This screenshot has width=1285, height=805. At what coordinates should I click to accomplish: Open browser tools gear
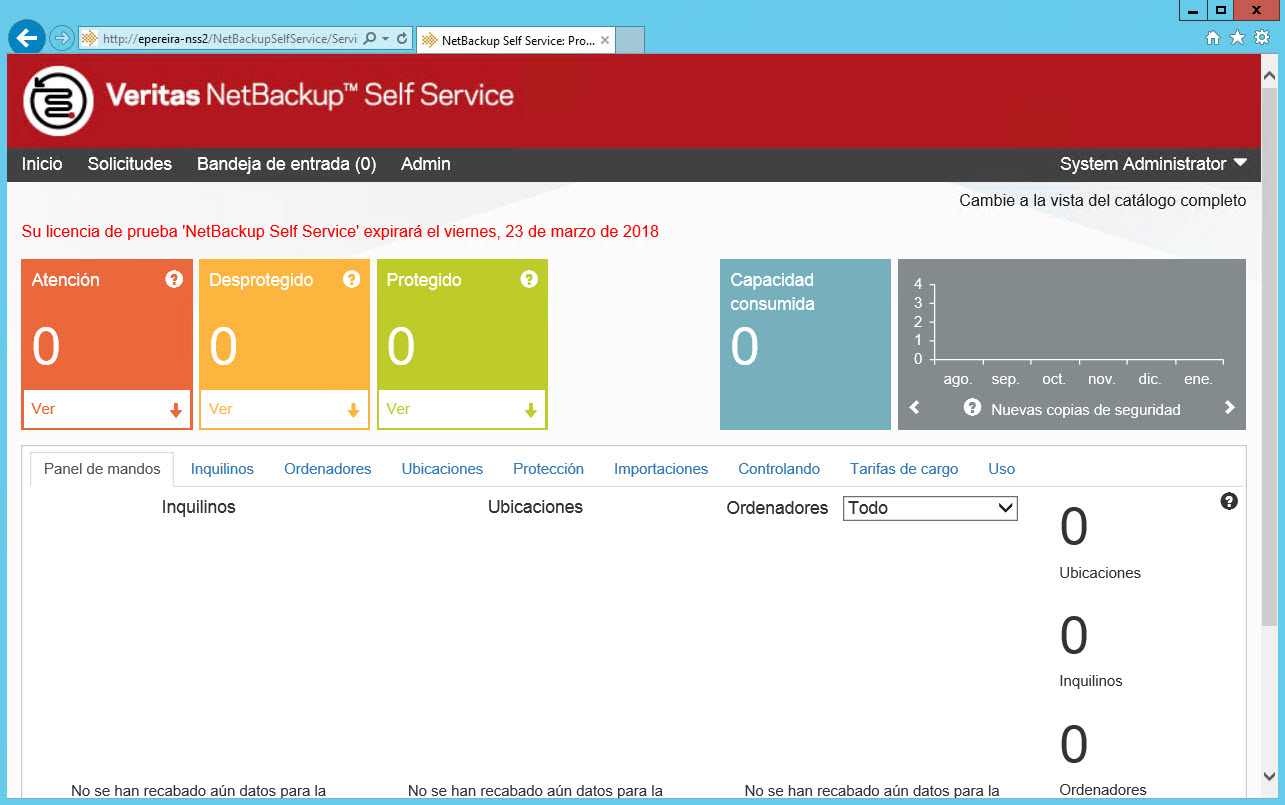pyautogui.click(x=1262, y=38)
